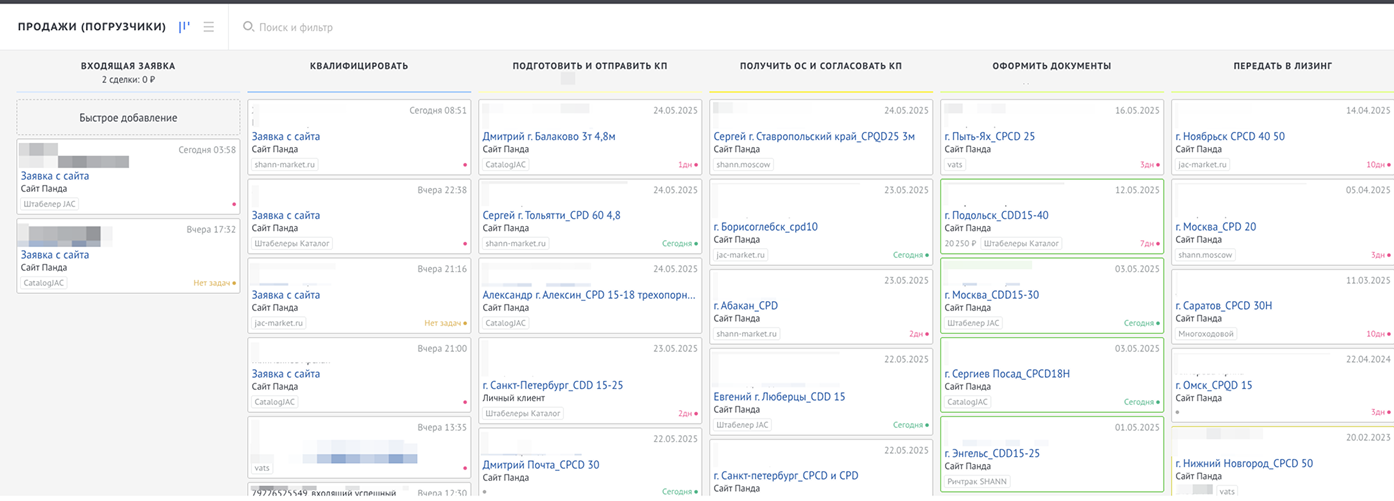Click ПЕРЕДАТЬ В ЛИЗИНГ column header
The image size is (1394, 501).
coord(1283,66)
